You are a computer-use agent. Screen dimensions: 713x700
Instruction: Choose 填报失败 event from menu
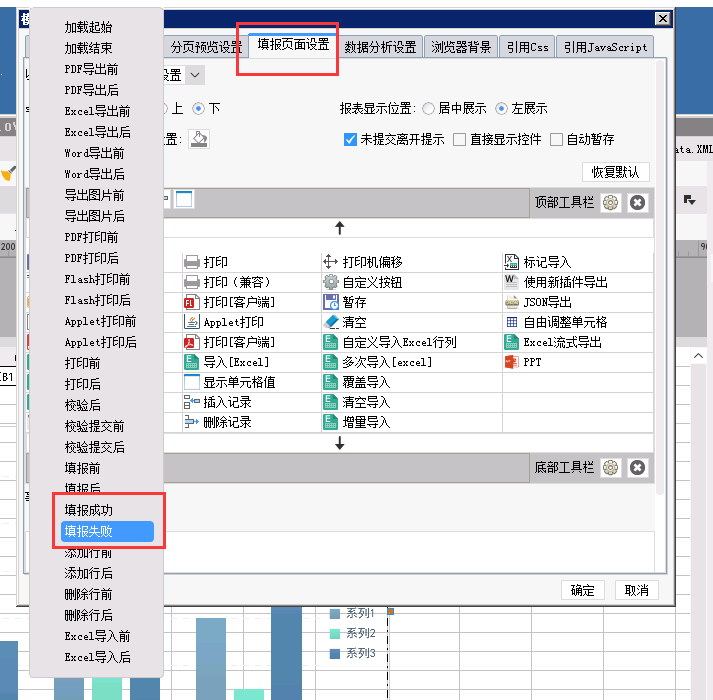(x=107, y=531)
